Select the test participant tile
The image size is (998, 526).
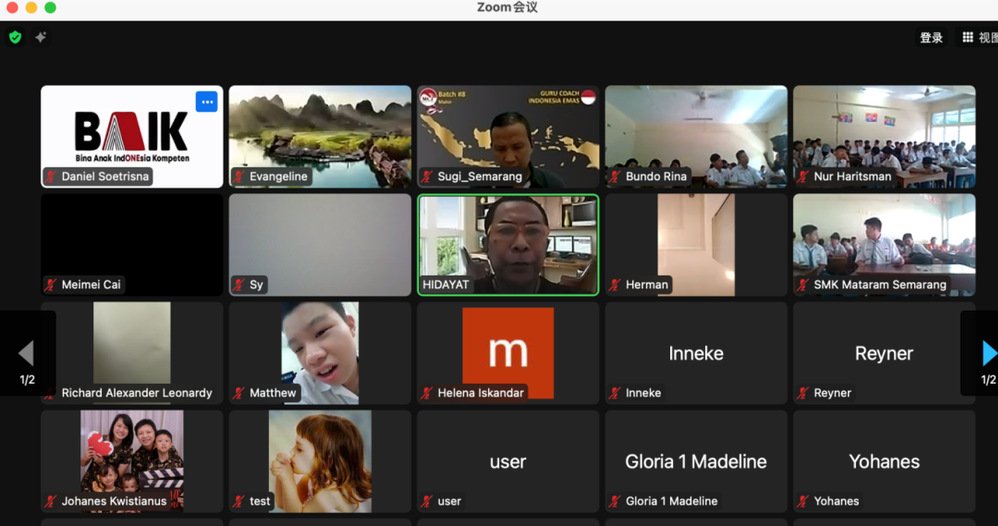320,461
